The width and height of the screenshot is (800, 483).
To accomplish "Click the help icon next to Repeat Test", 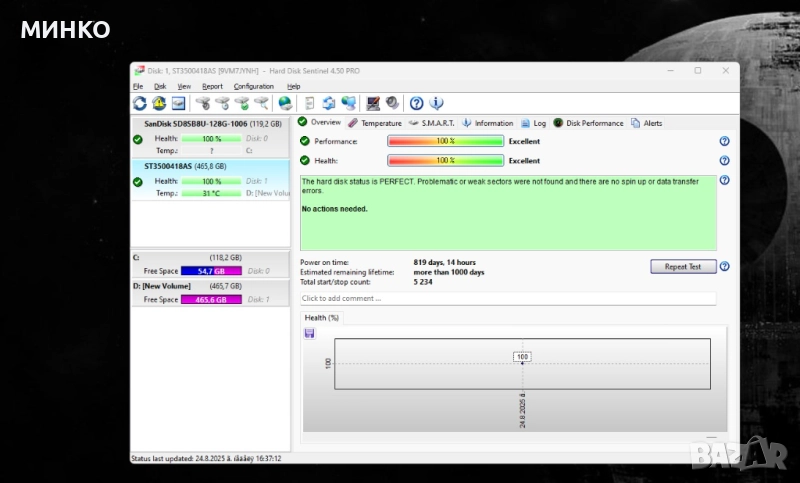I will coord(724,267).
